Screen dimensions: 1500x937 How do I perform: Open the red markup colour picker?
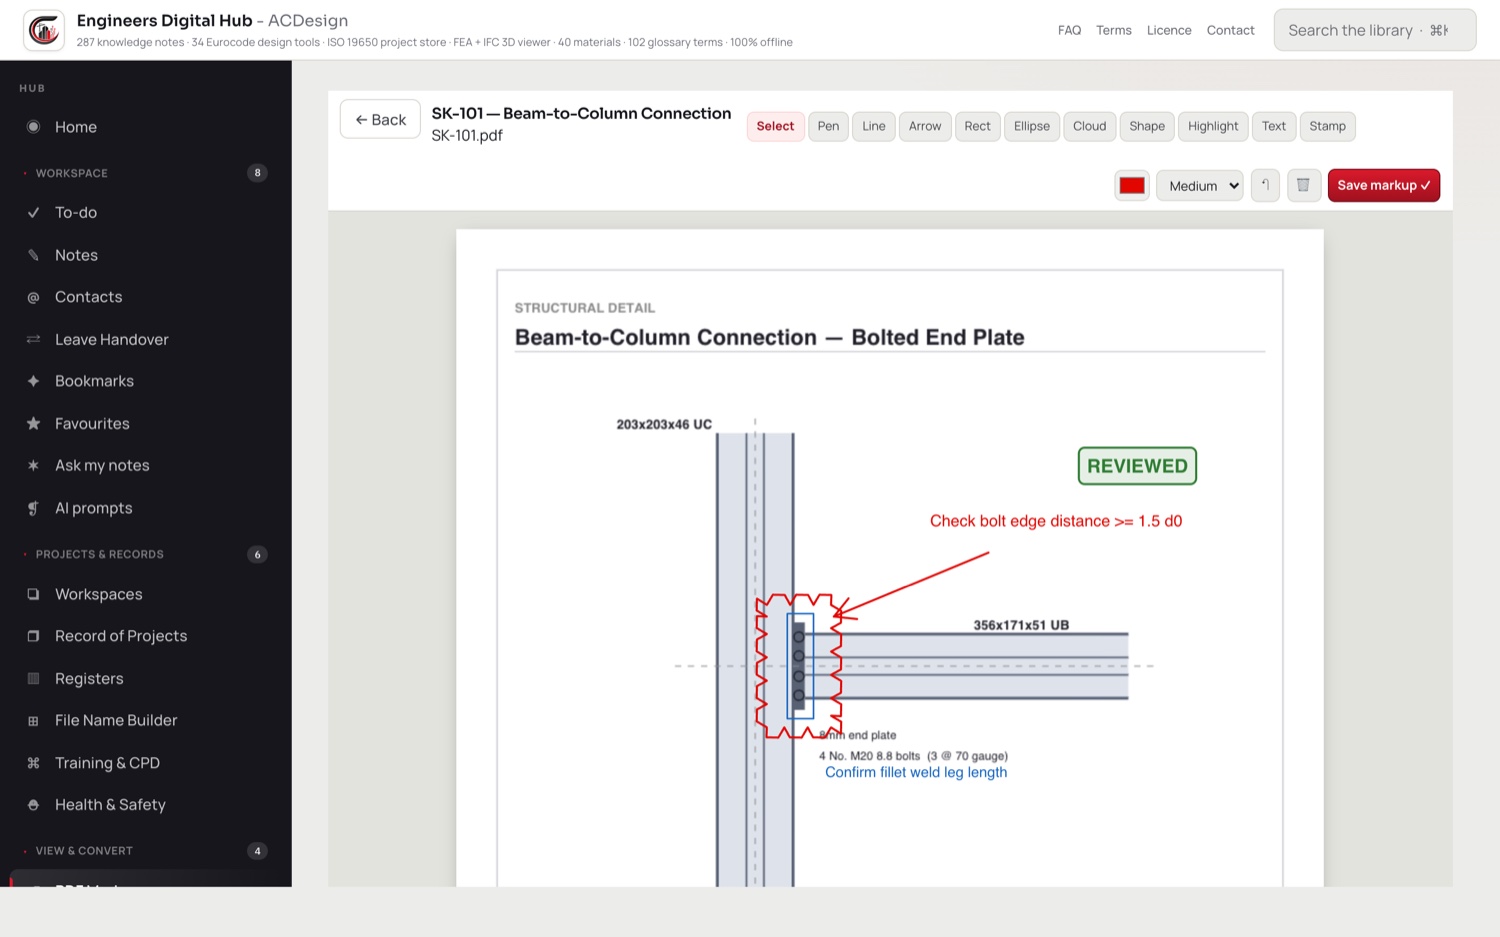coord(1132,185)
